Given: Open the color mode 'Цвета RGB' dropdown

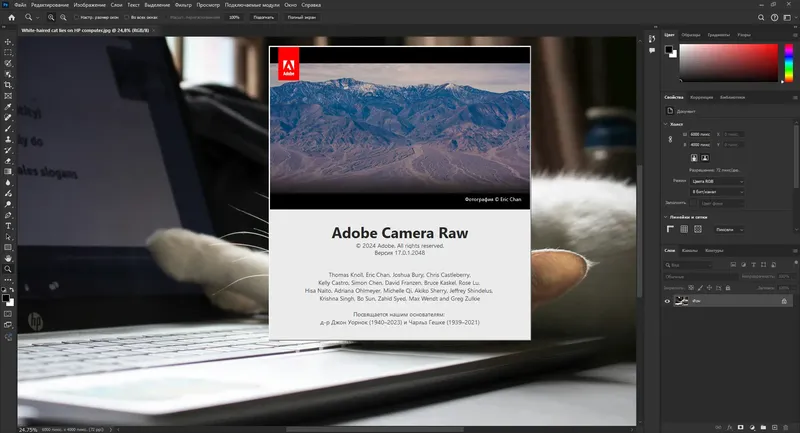Looking at the screenshot, I should (716, 182).
